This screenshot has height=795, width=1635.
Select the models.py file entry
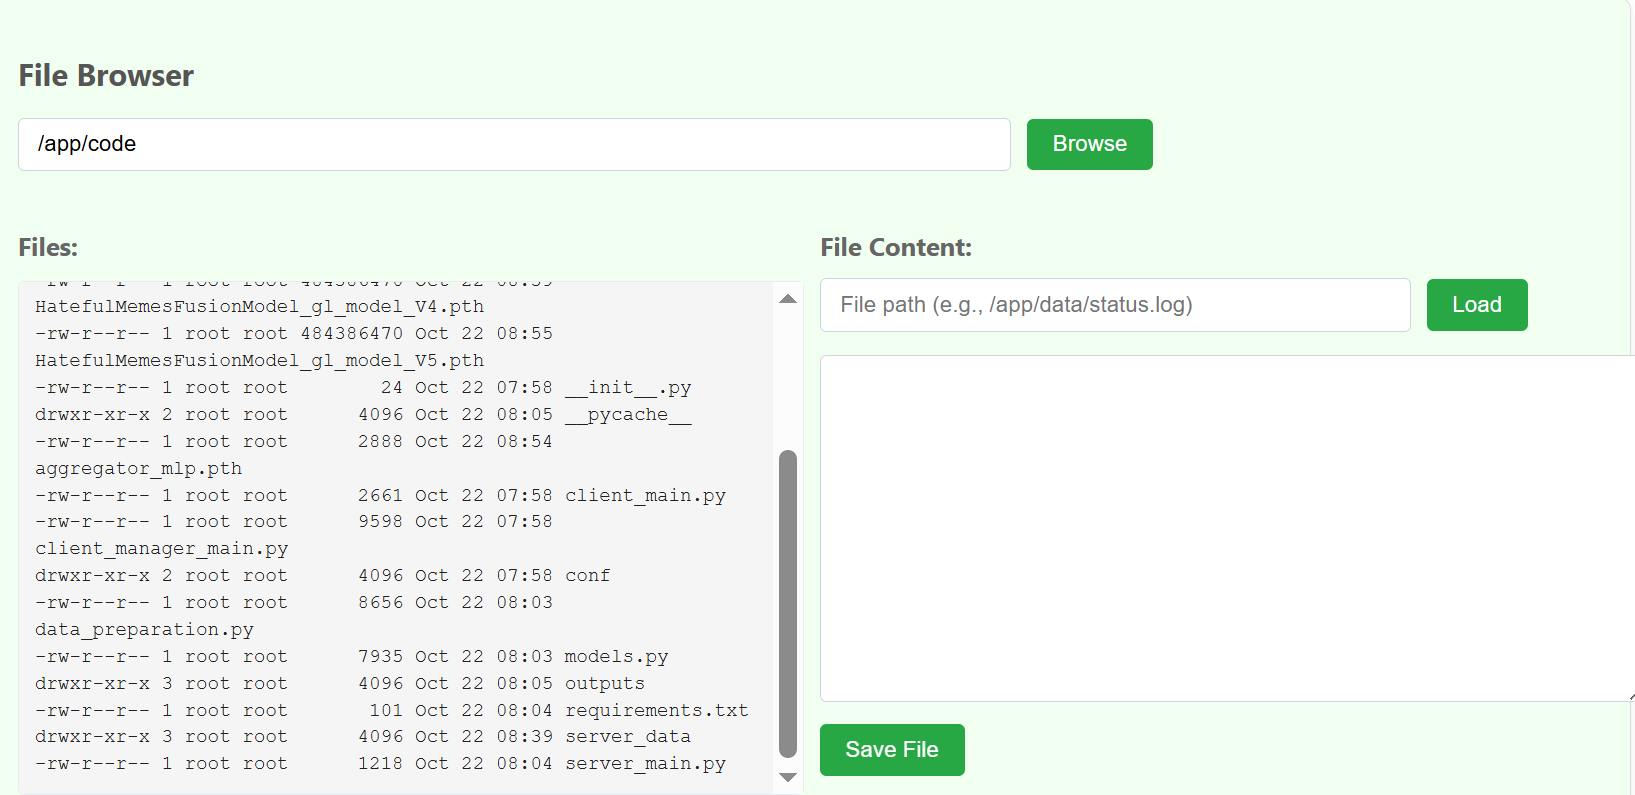616,656
